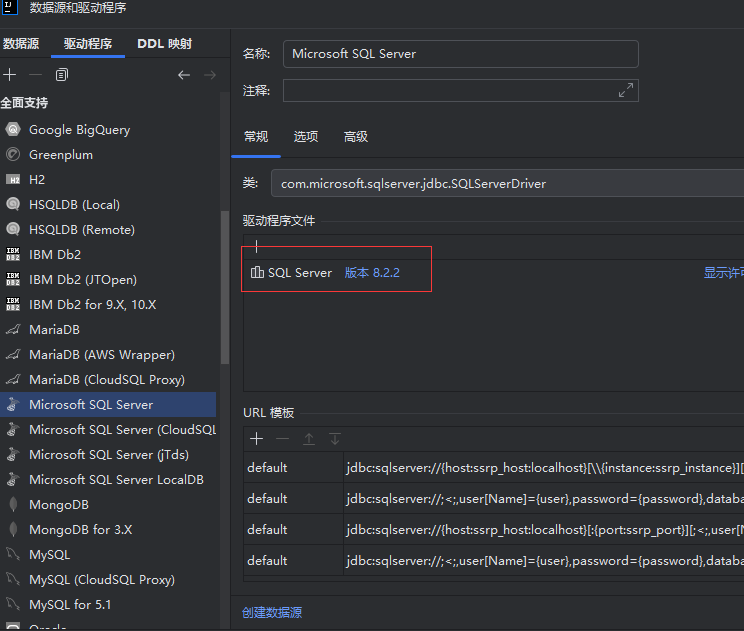Open the DDL 映射 tab
The width and height of the screenshot is (744, 631).
point(164,44)
